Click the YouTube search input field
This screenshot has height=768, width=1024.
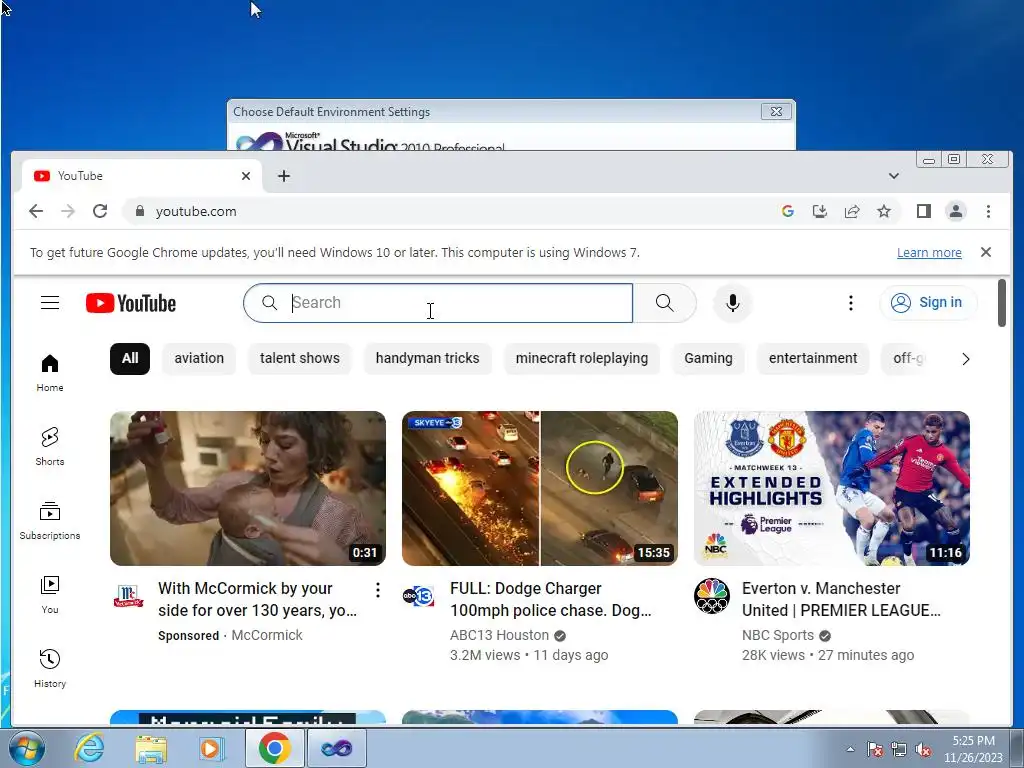[x=438, y=303]
